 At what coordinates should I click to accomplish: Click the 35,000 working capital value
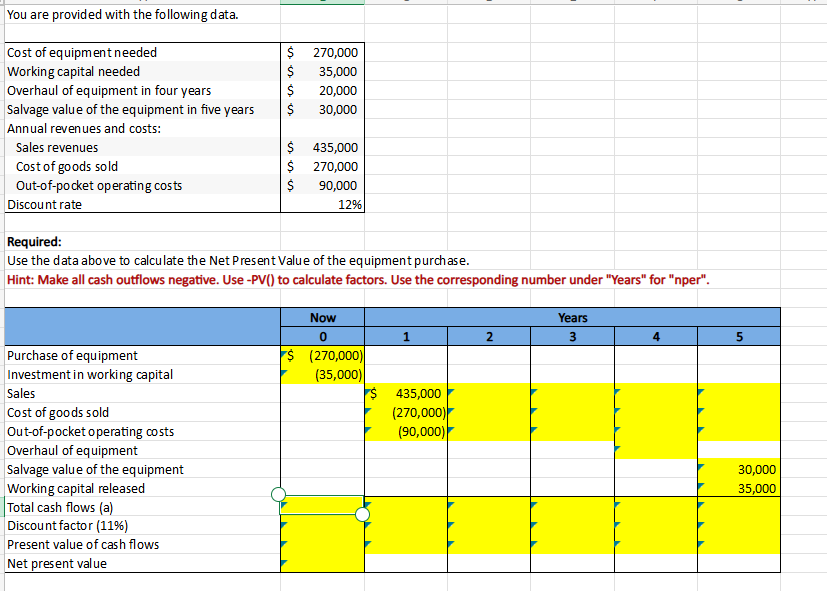click(322, 72)
